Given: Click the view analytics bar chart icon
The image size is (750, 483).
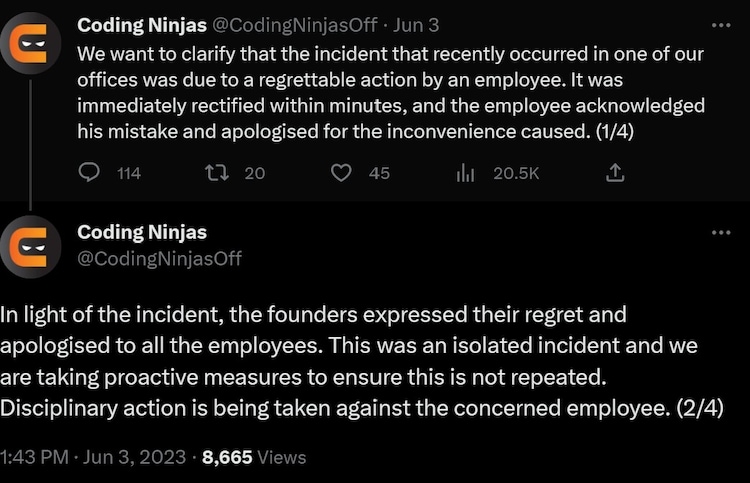Looking at the screenshot, I should [465, 173].
